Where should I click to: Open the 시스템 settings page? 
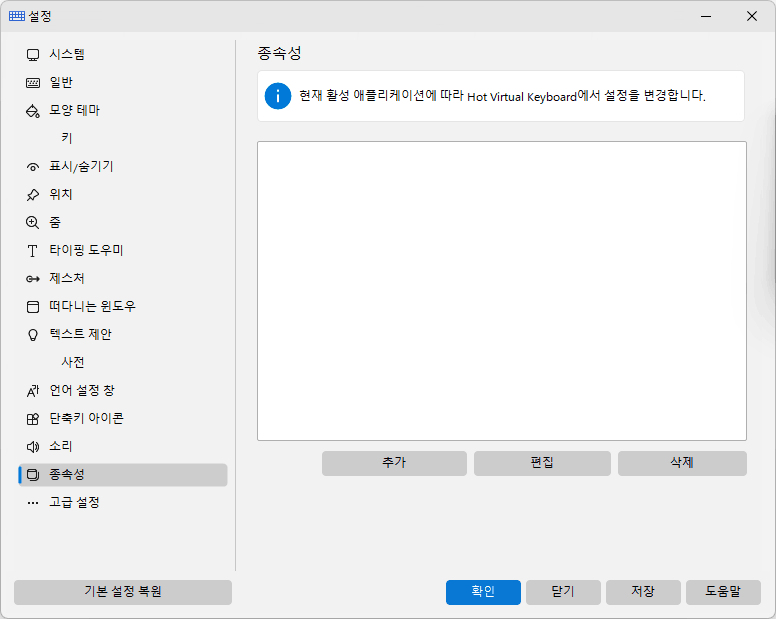(x=123, y=54)
